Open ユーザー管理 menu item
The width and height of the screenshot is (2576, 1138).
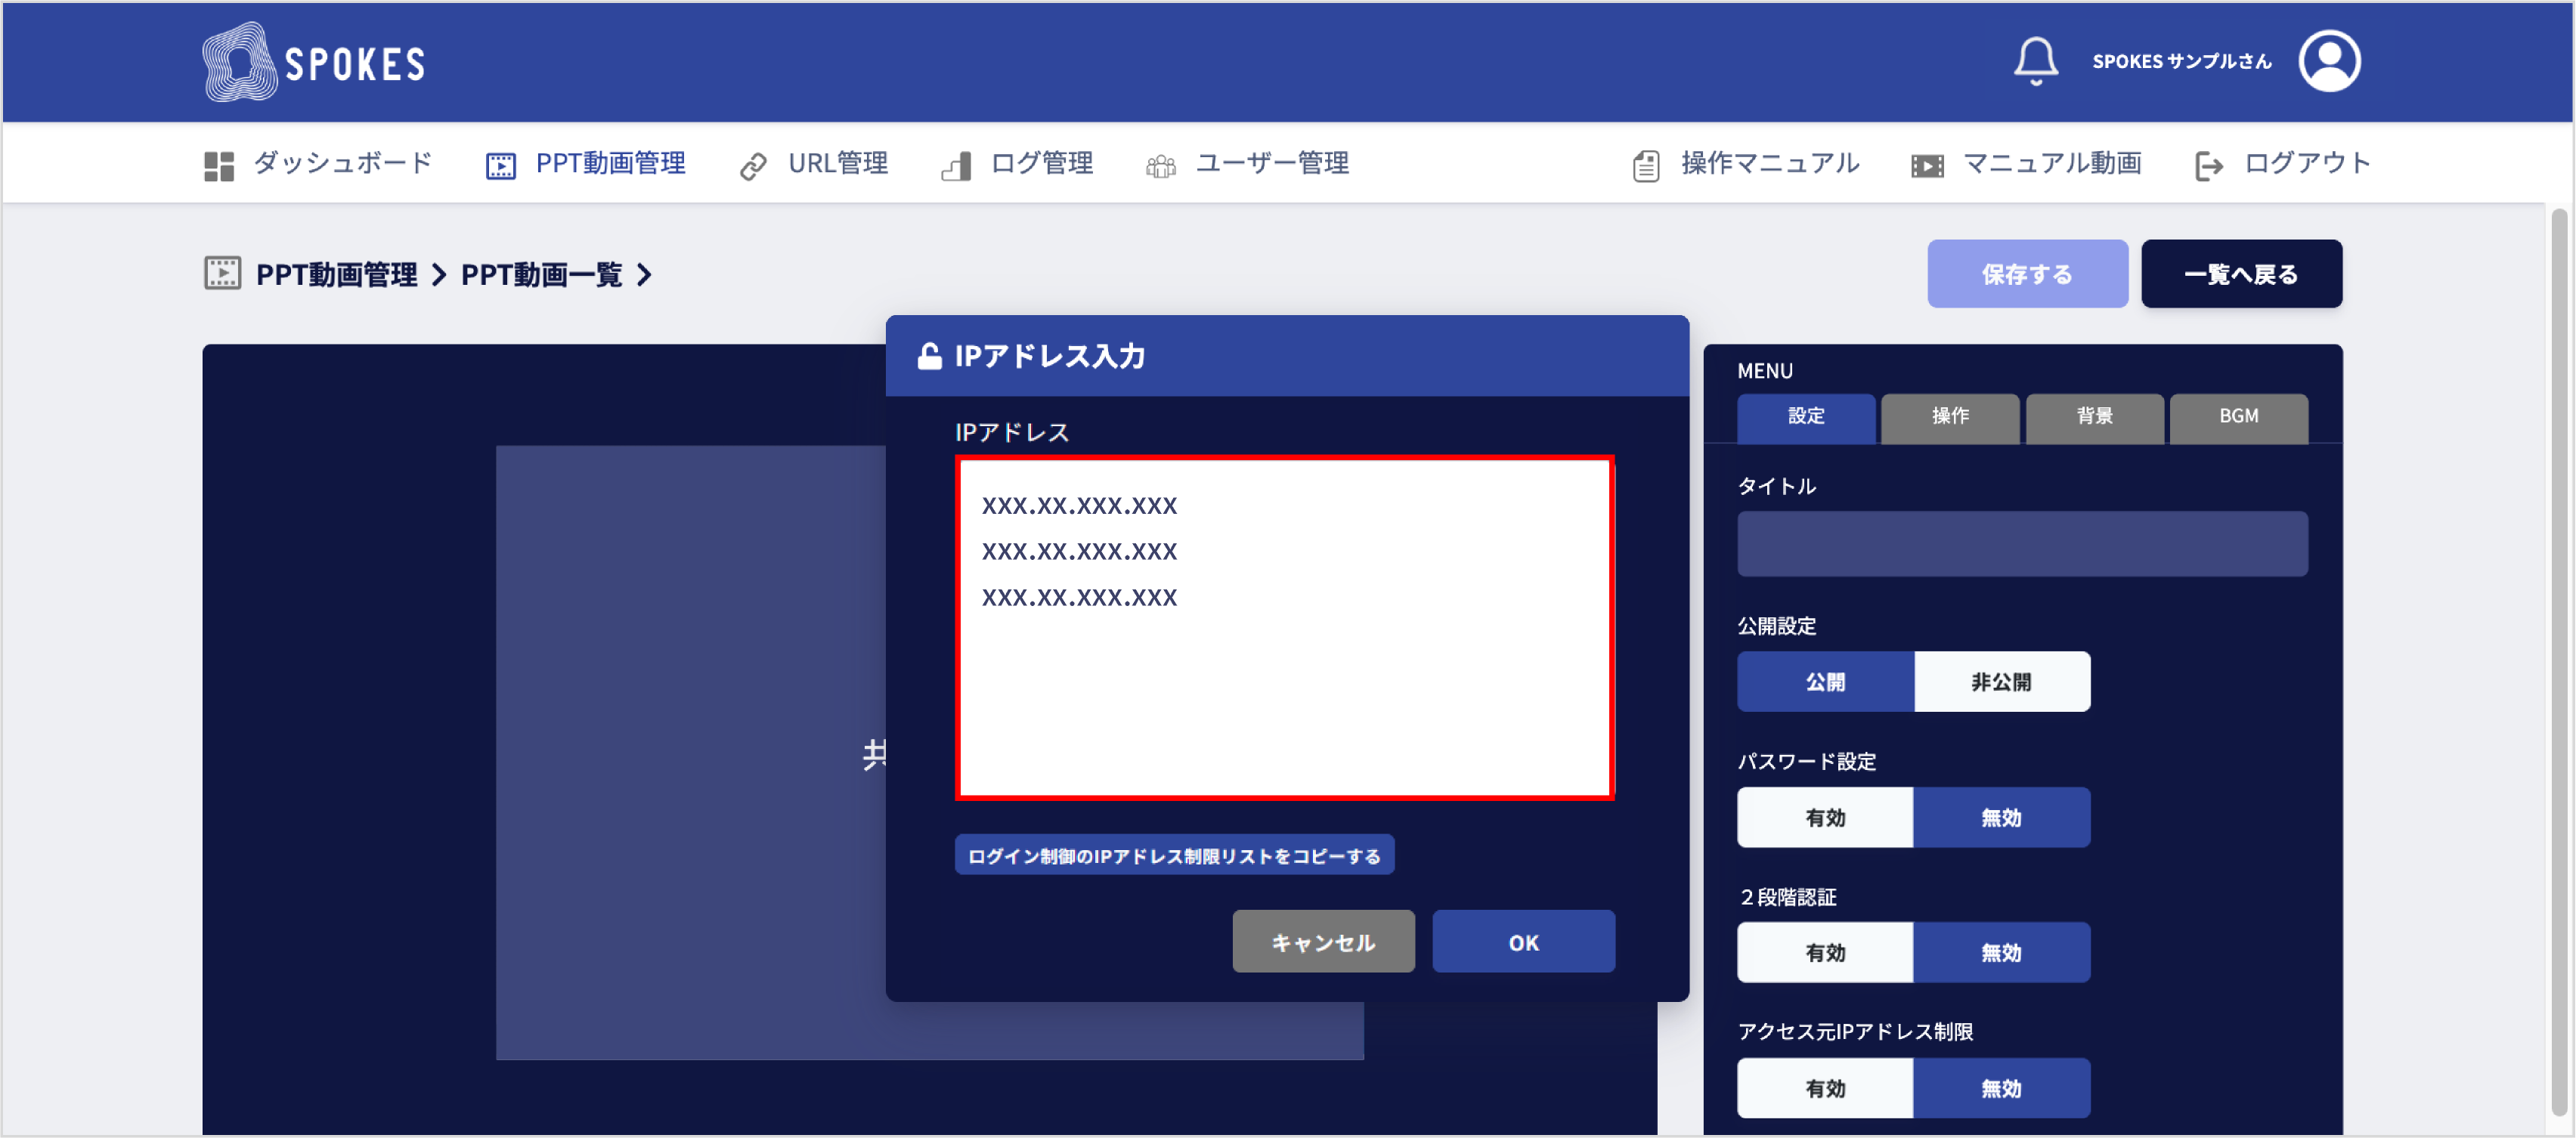click(1272, 163)
